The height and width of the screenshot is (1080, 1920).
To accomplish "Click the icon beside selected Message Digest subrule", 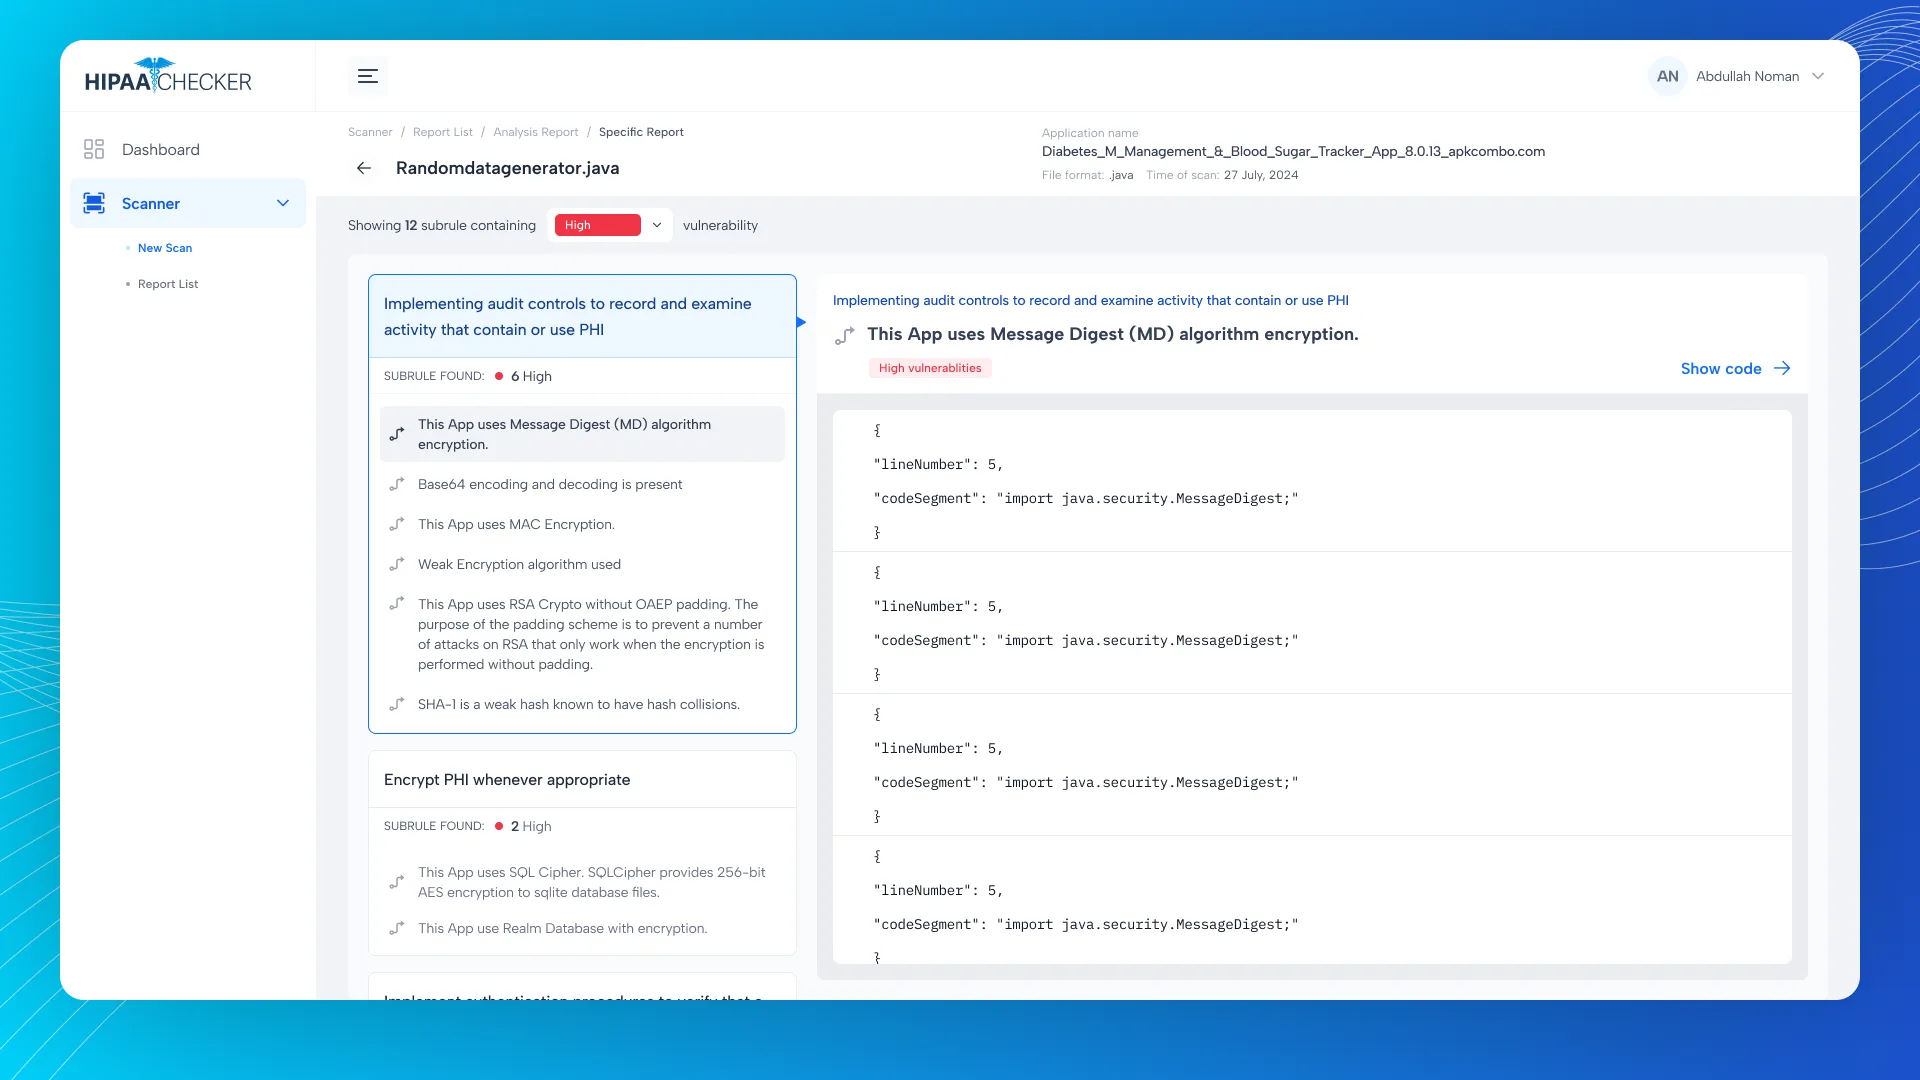I will (397, 434).
